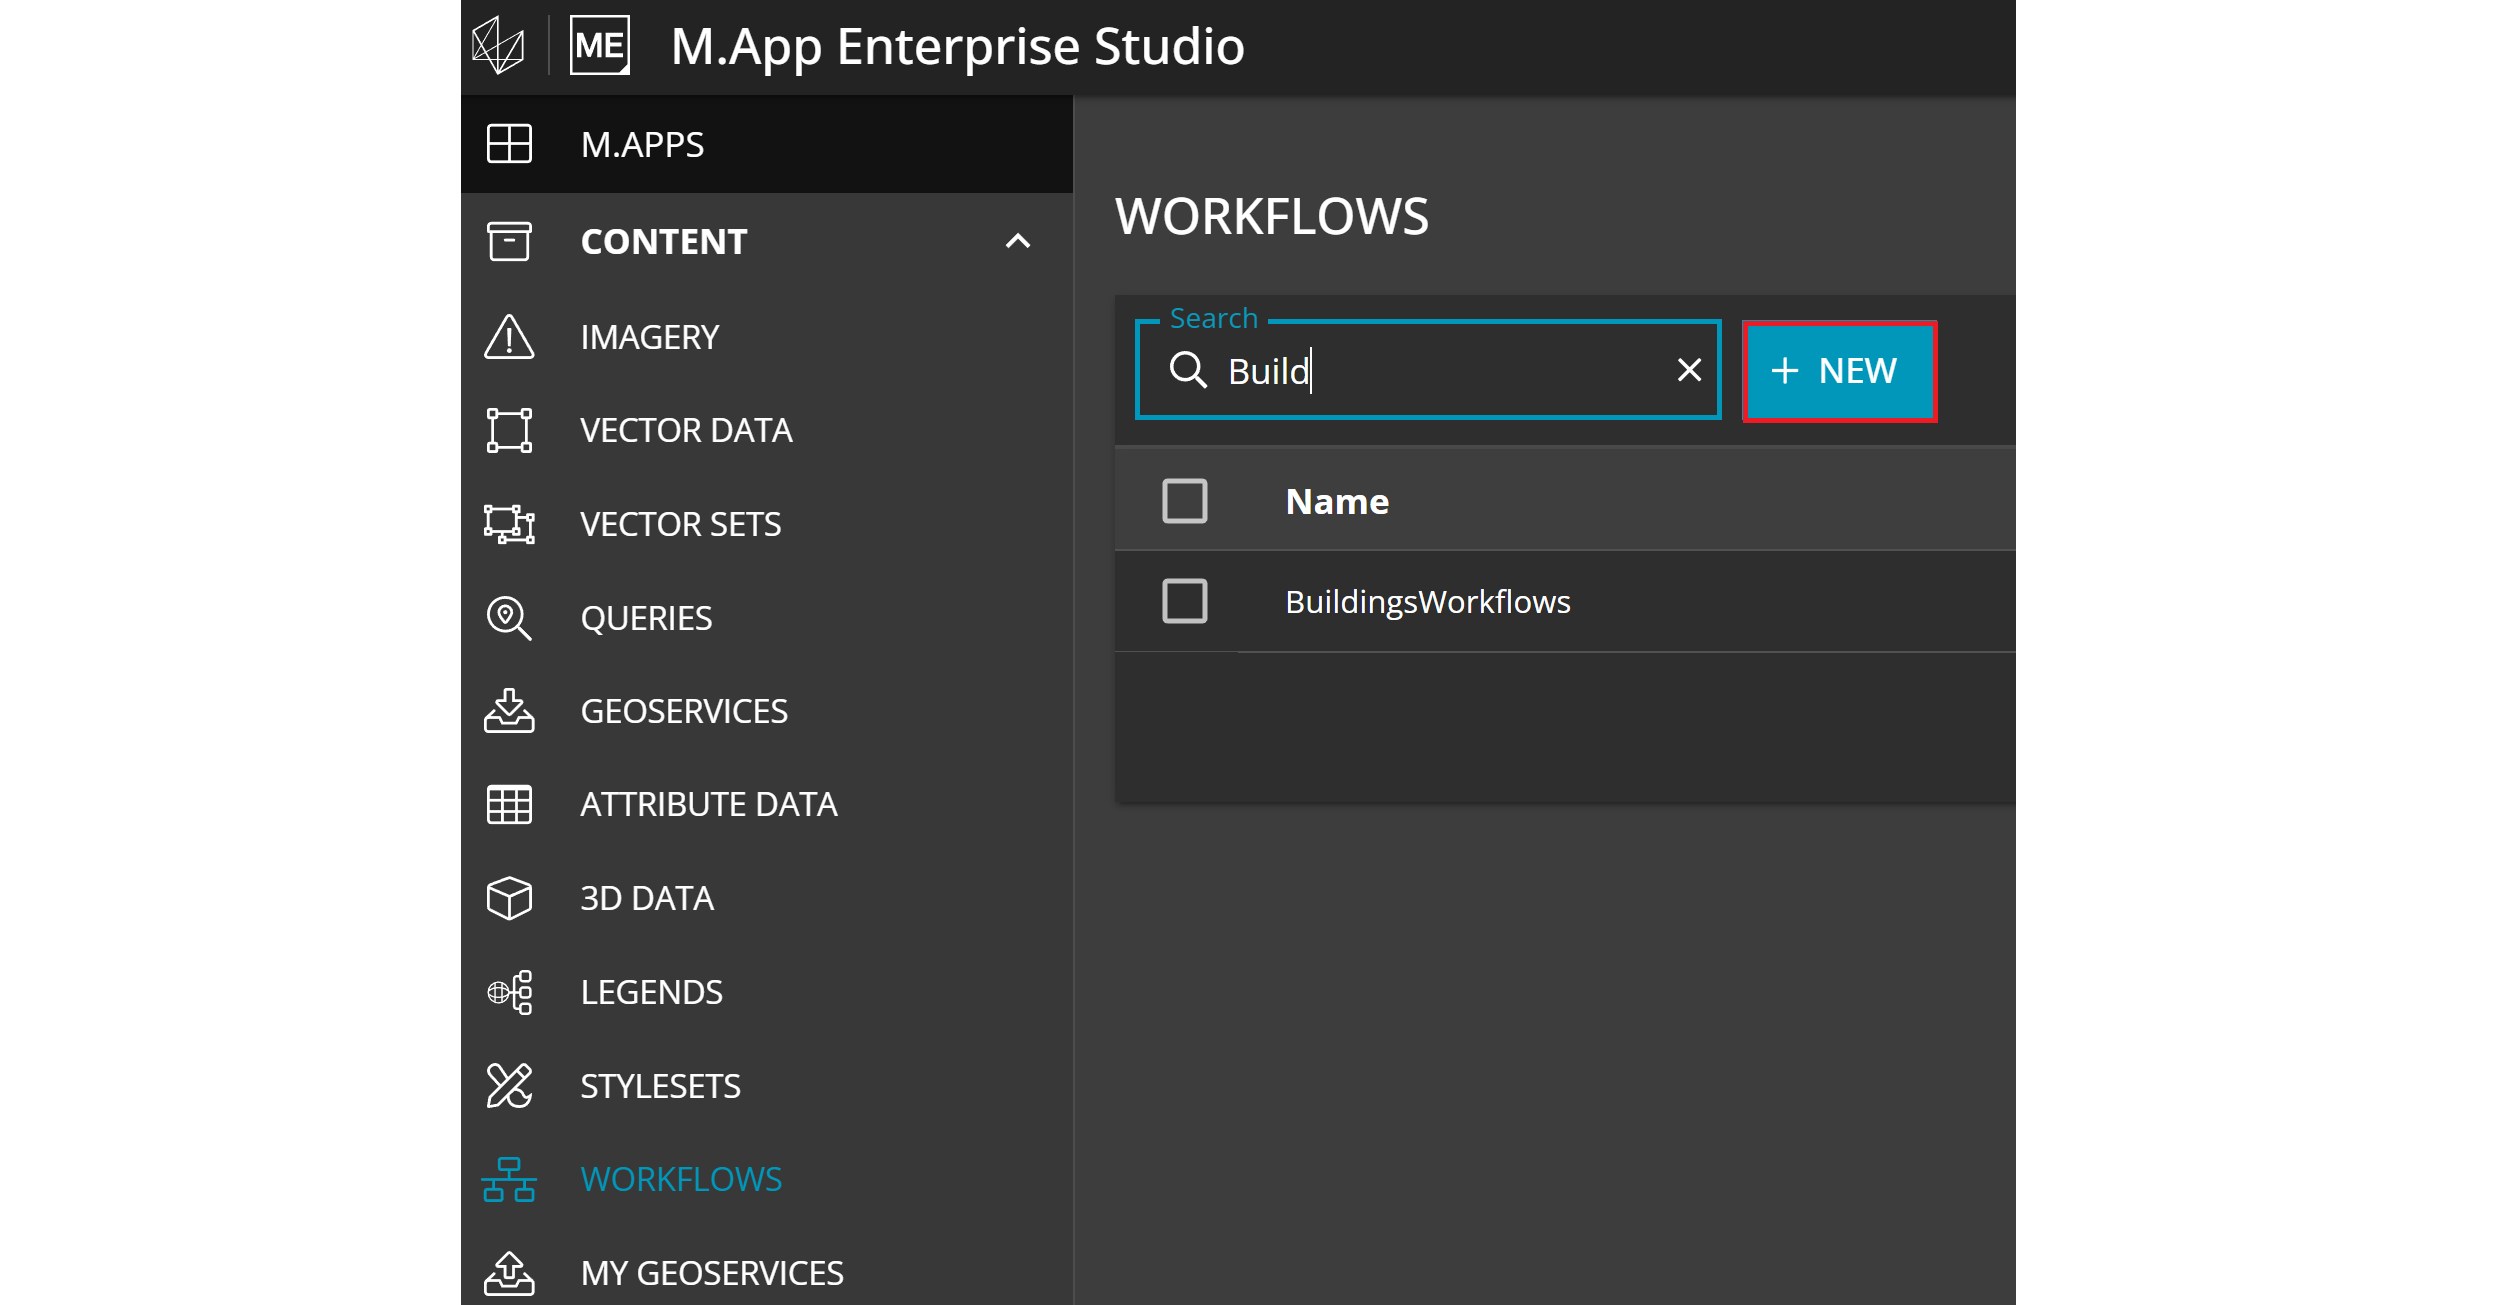Click the 3D DATA cube icon
The image size is (2496, 1305).
[x=509, y=898]
